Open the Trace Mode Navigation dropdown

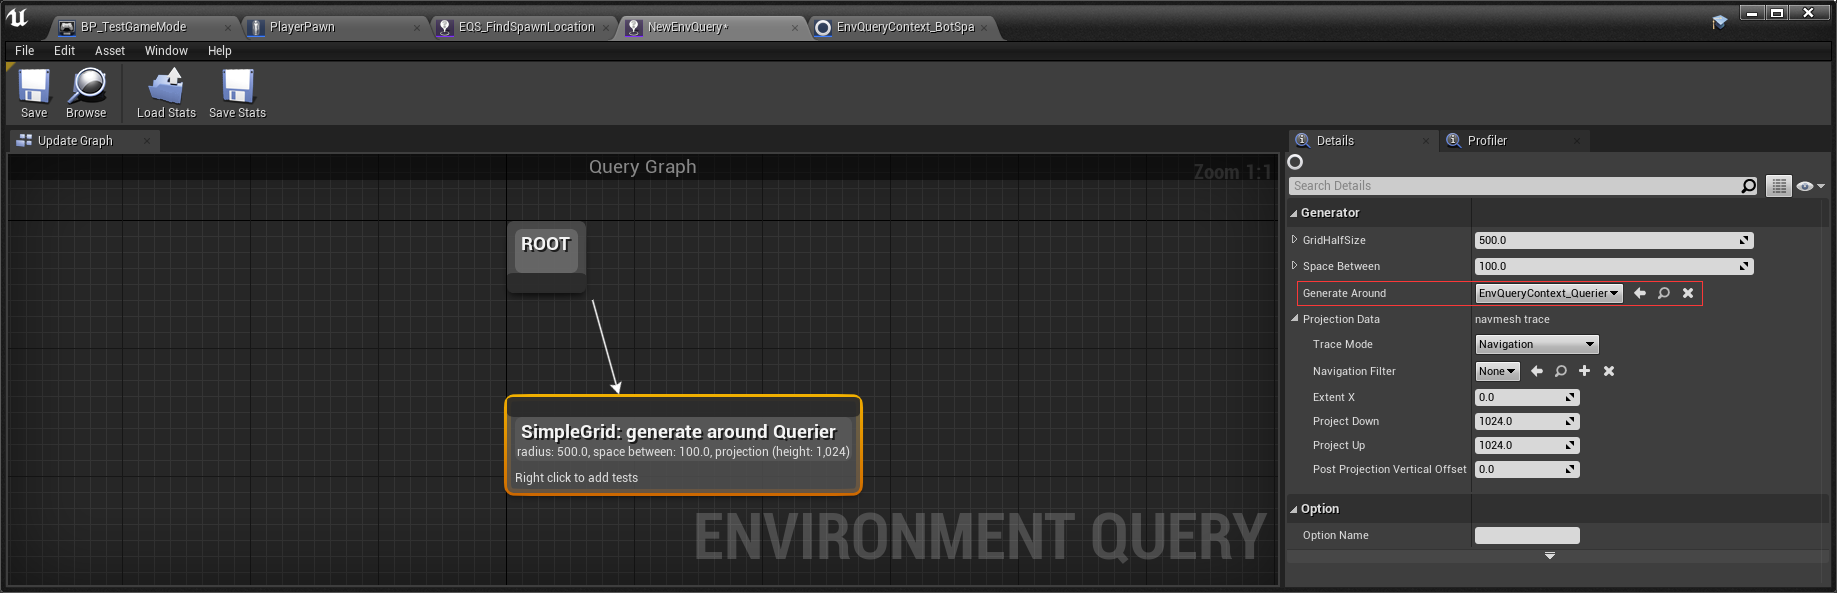[1537, 344]
